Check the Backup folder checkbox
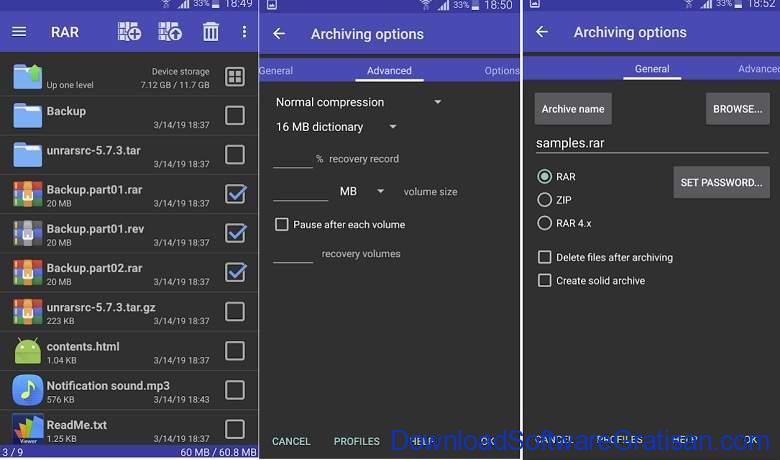Image resolution: width=780 pixels, height=460 pixels. (x=235, y=115)
